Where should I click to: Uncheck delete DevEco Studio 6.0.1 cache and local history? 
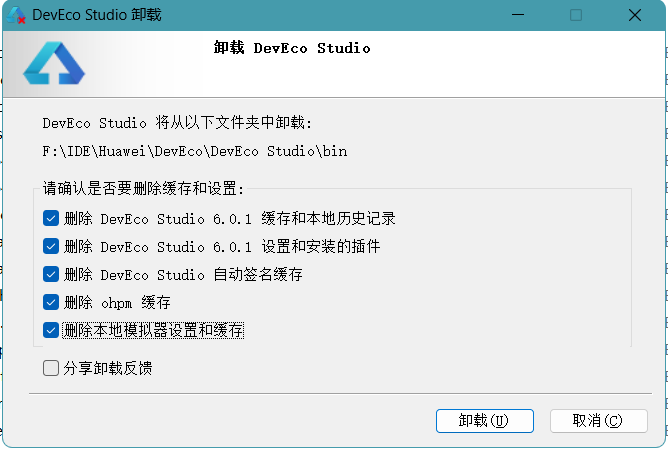click(51, 219)
